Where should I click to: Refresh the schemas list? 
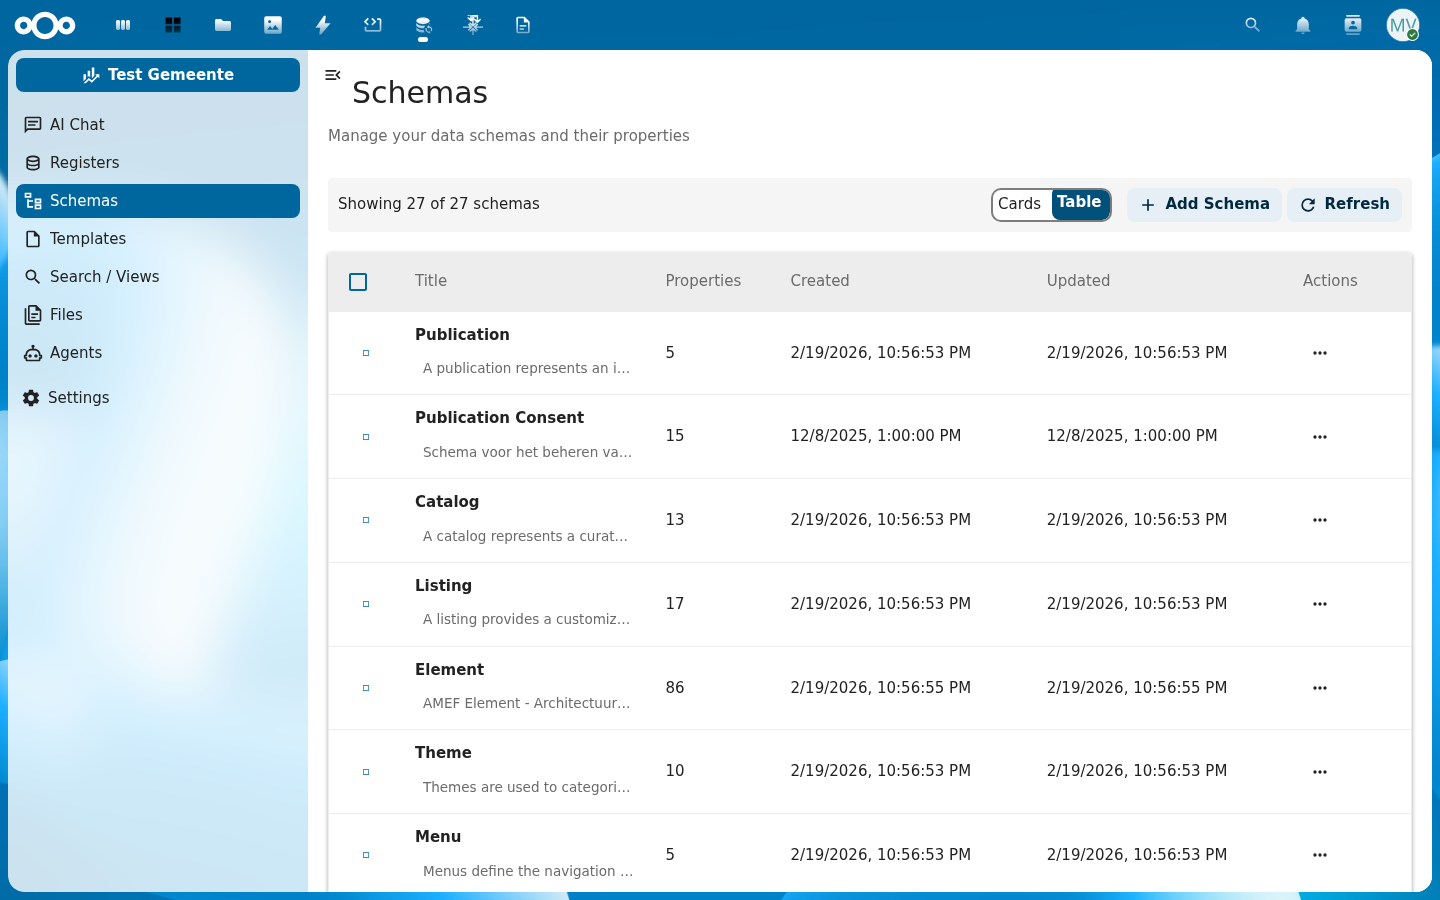[1344, 204]
